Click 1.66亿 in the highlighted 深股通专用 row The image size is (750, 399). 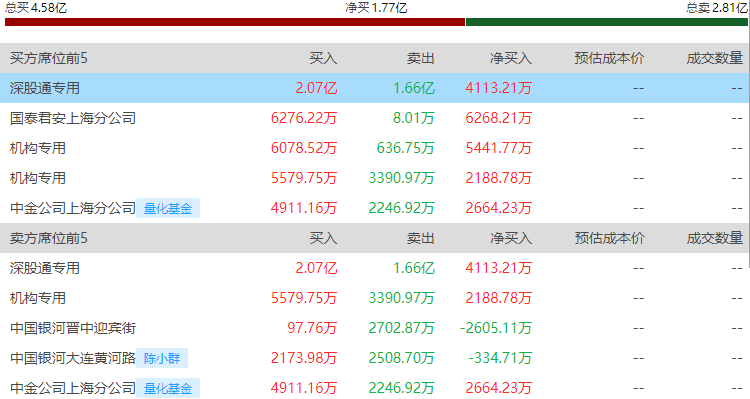click(x=414, y=88)
